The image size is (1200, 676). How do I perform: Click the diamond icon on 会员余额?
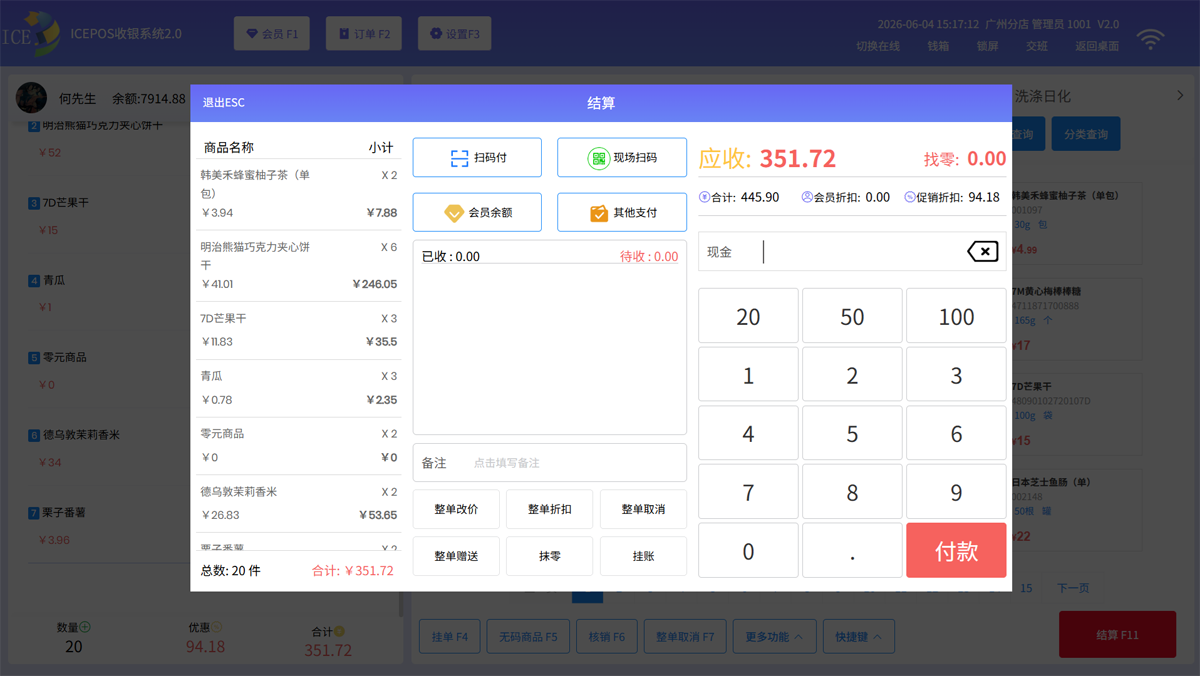click(x=454, y=213)
